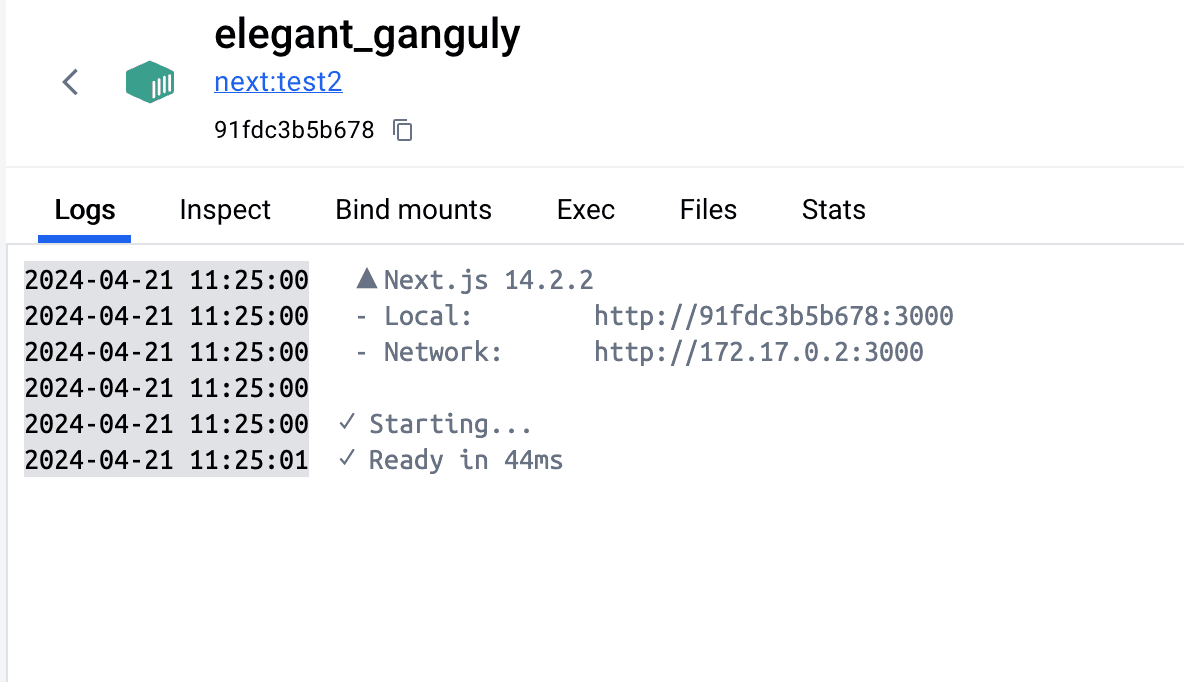The image size is (1184, 682).
Task: Open the Exec tab
Action: 585,210
